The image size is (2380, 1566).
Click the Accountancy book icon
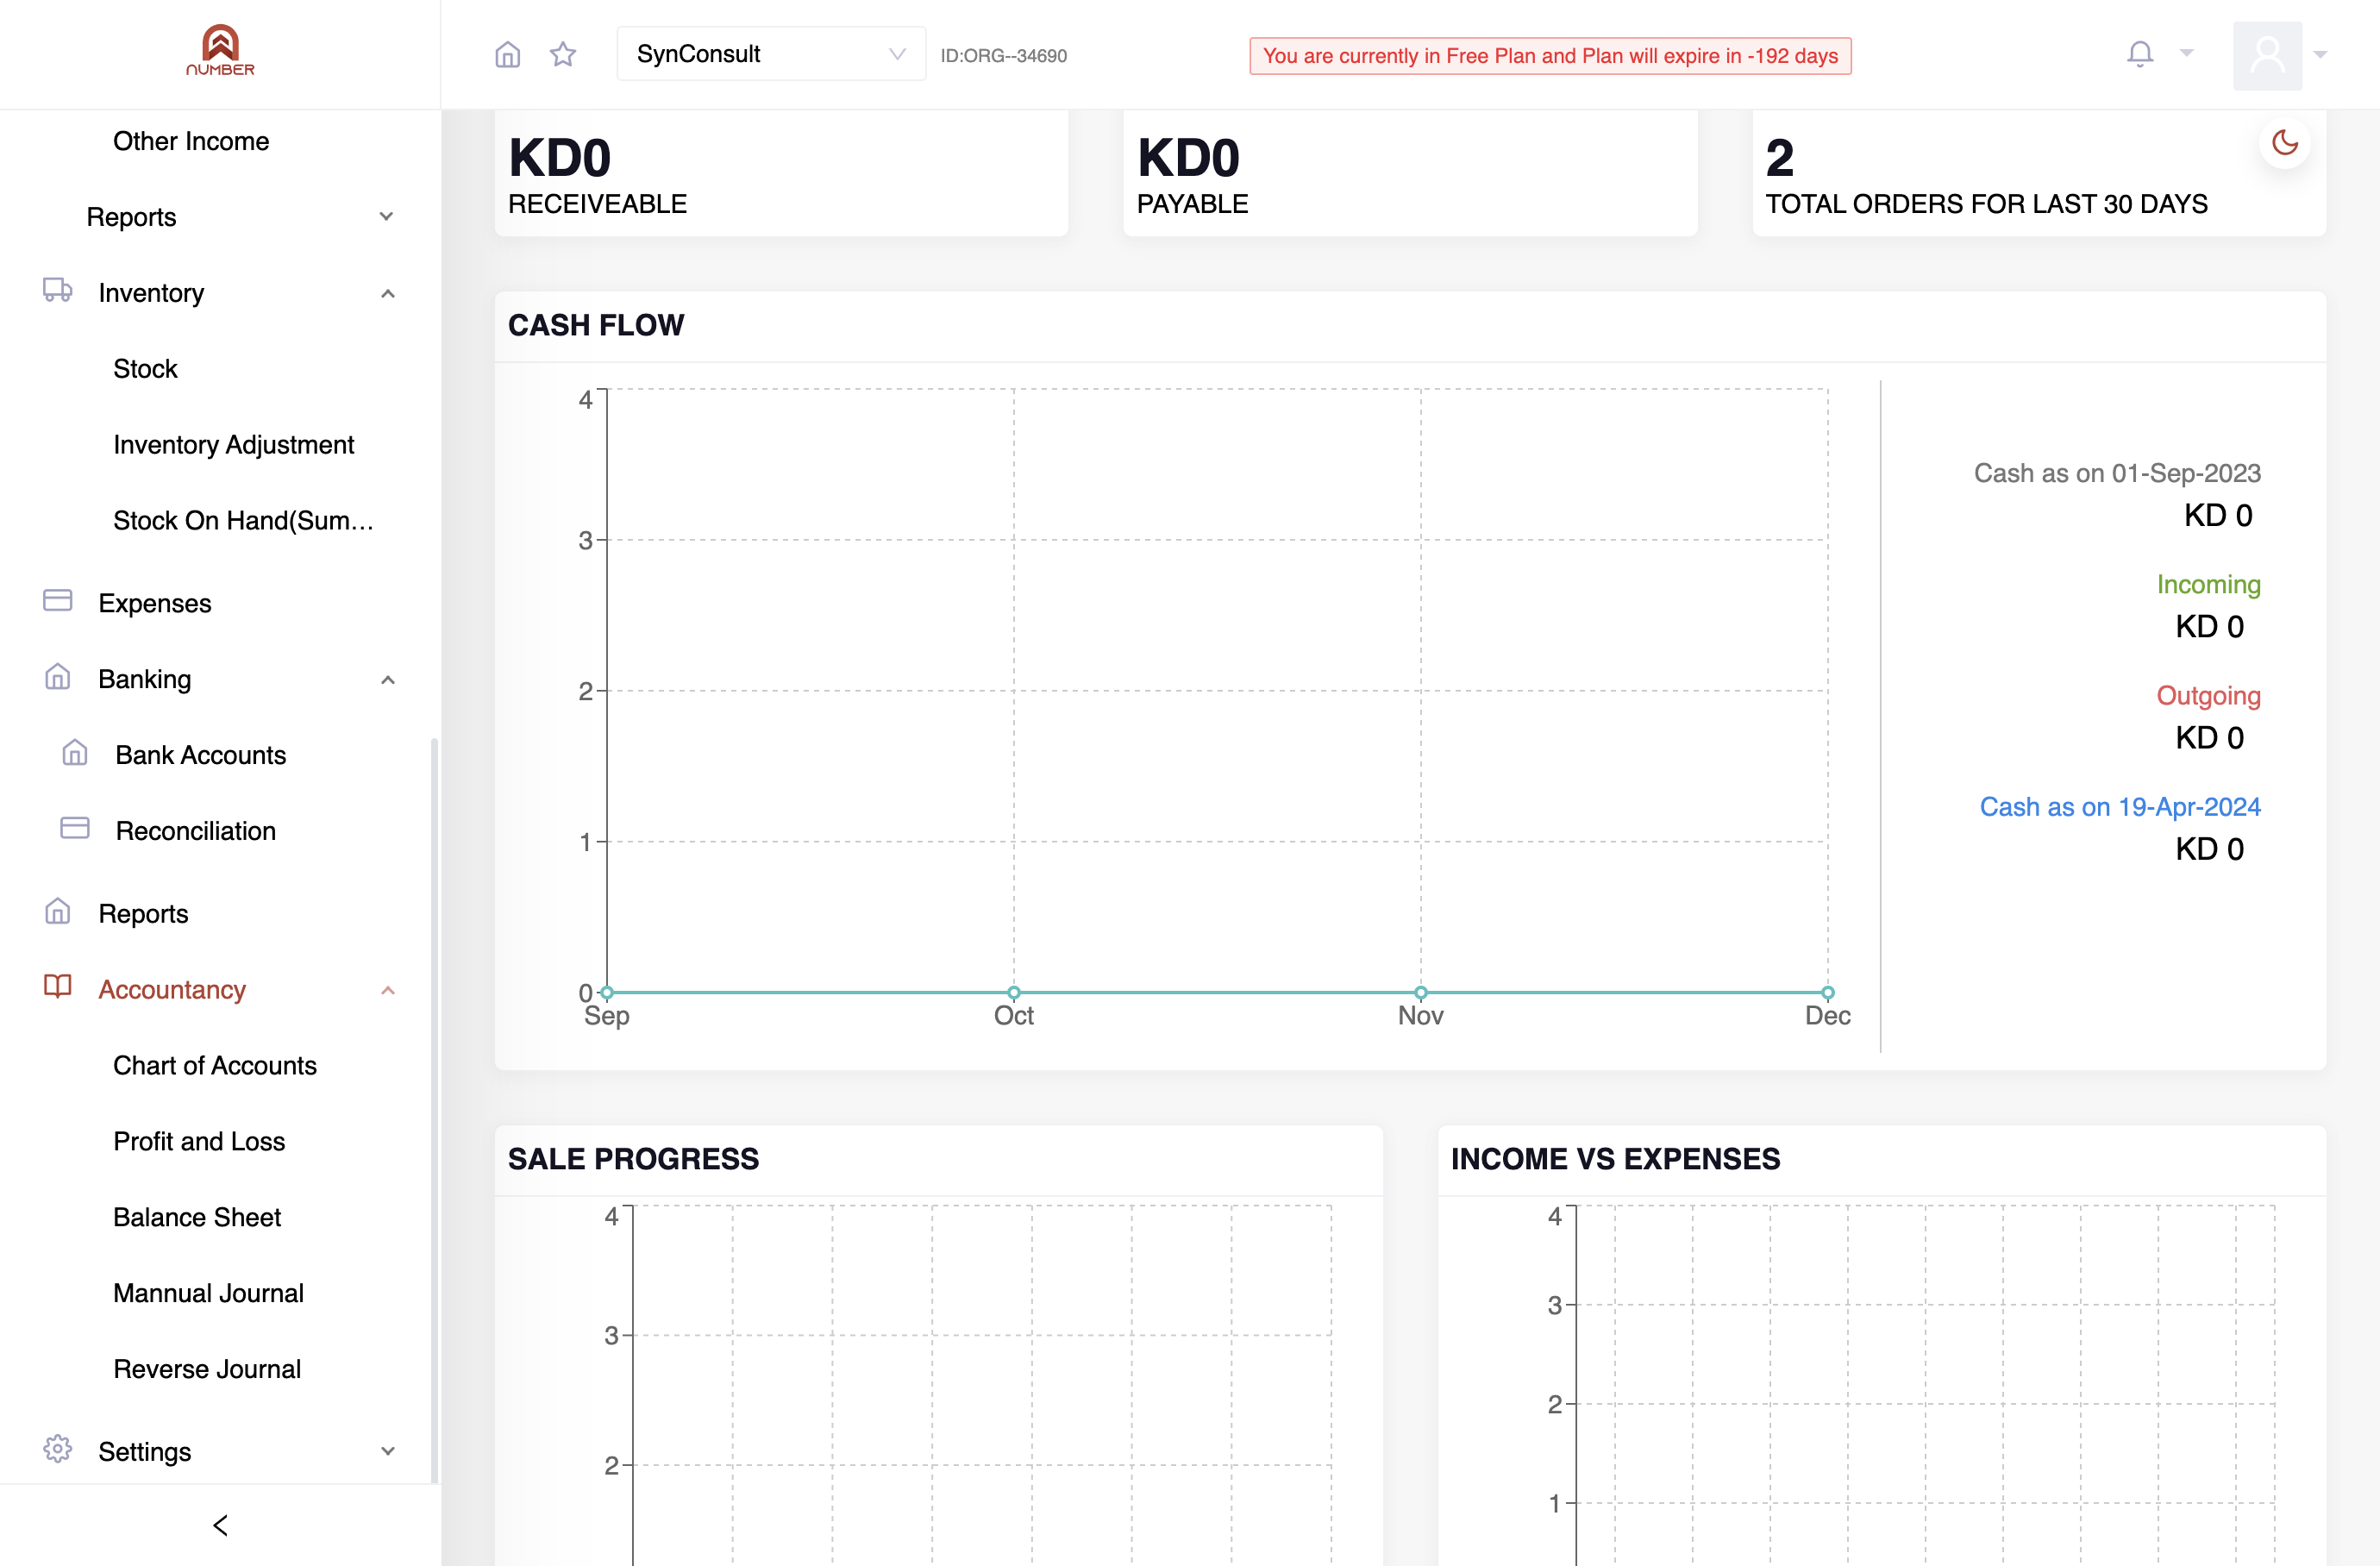click(58, 987)
